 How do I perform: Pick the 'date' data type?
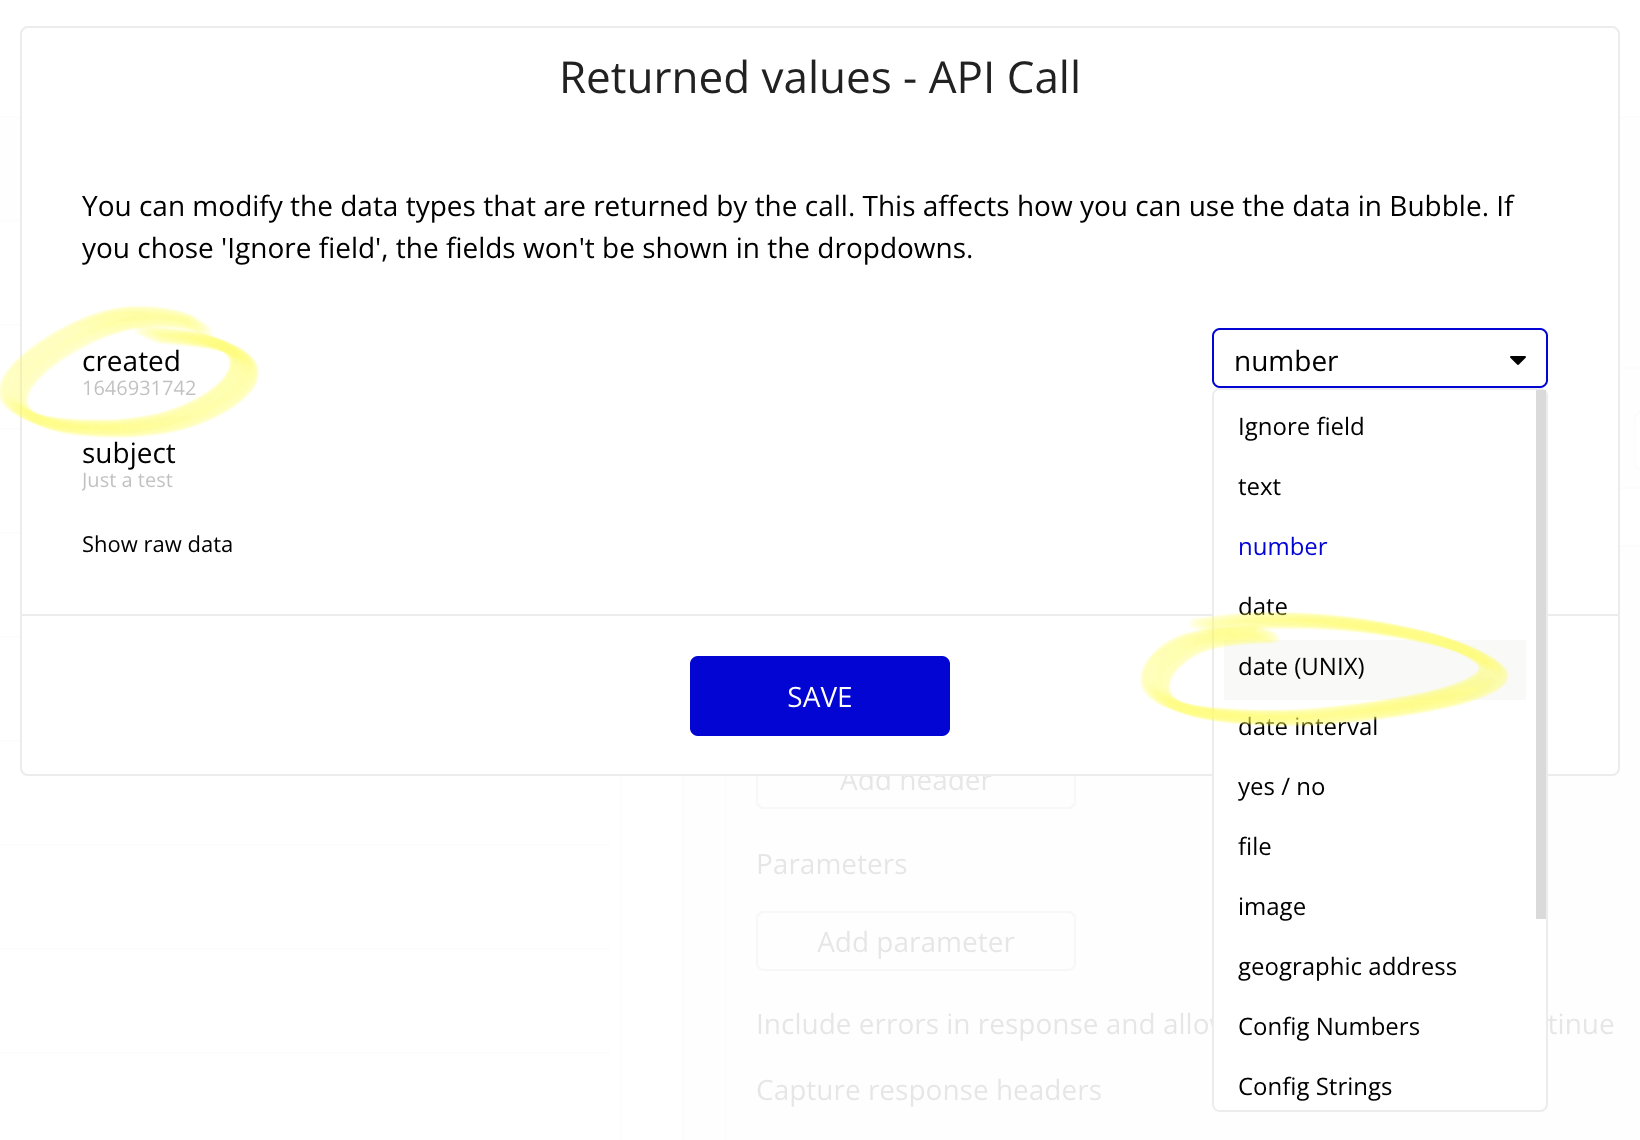point(1262,607)
